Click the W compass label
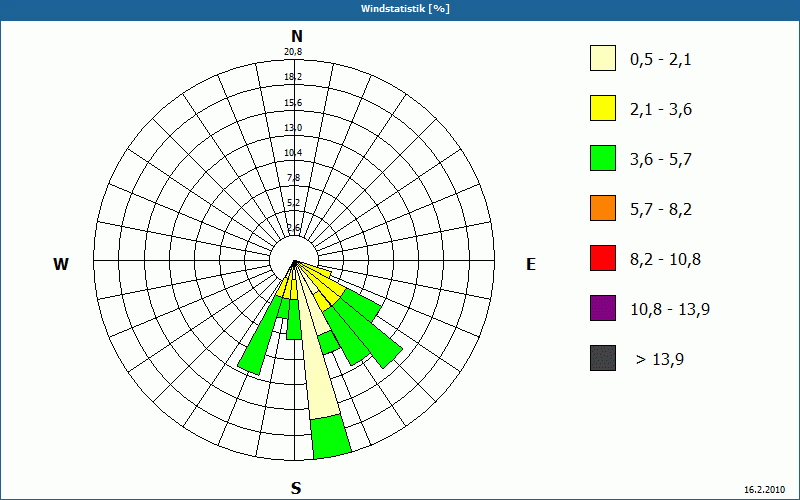Image resolution: width=800 pixels, height=500 pixels. click(x=61, y=264)
